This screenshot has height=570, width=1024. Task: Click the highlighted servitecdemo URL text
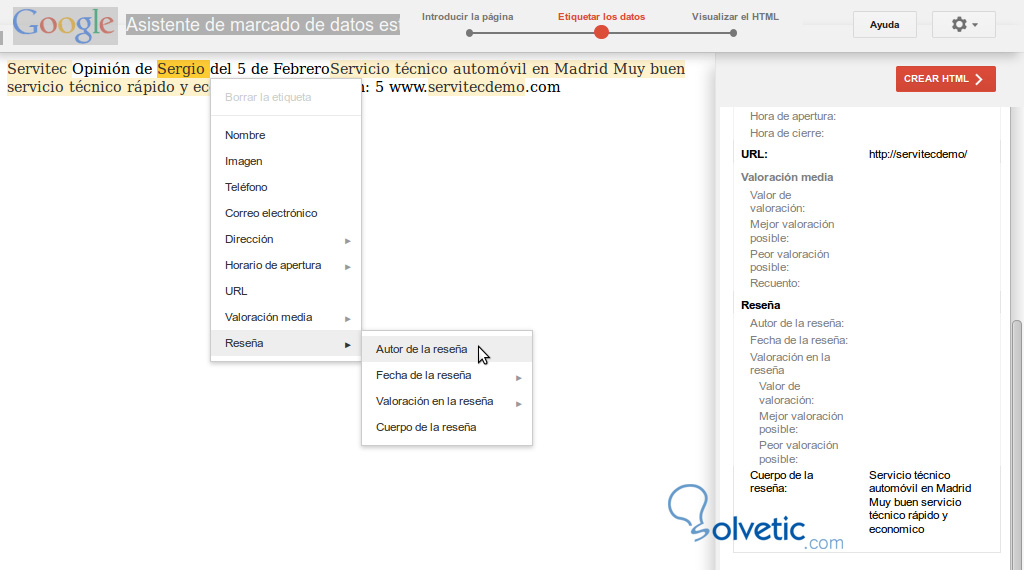(x=476, y=87)
